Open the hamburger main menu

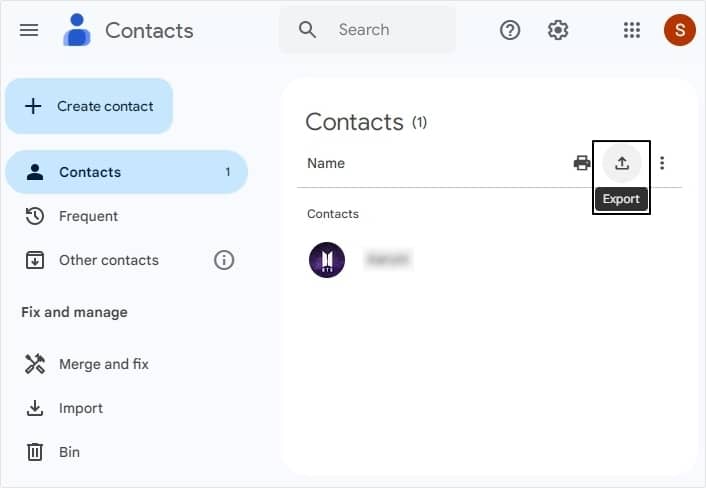[x=29, y=30]
